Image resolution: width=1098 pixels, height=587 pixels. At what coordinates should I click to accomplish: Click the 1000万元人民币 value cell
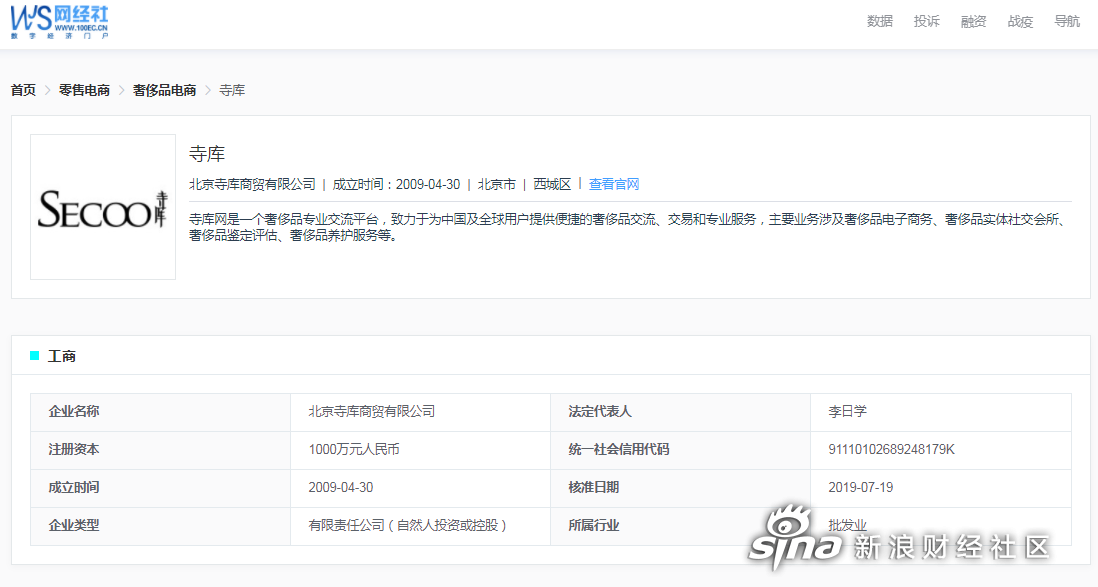[x=420, y=450]
